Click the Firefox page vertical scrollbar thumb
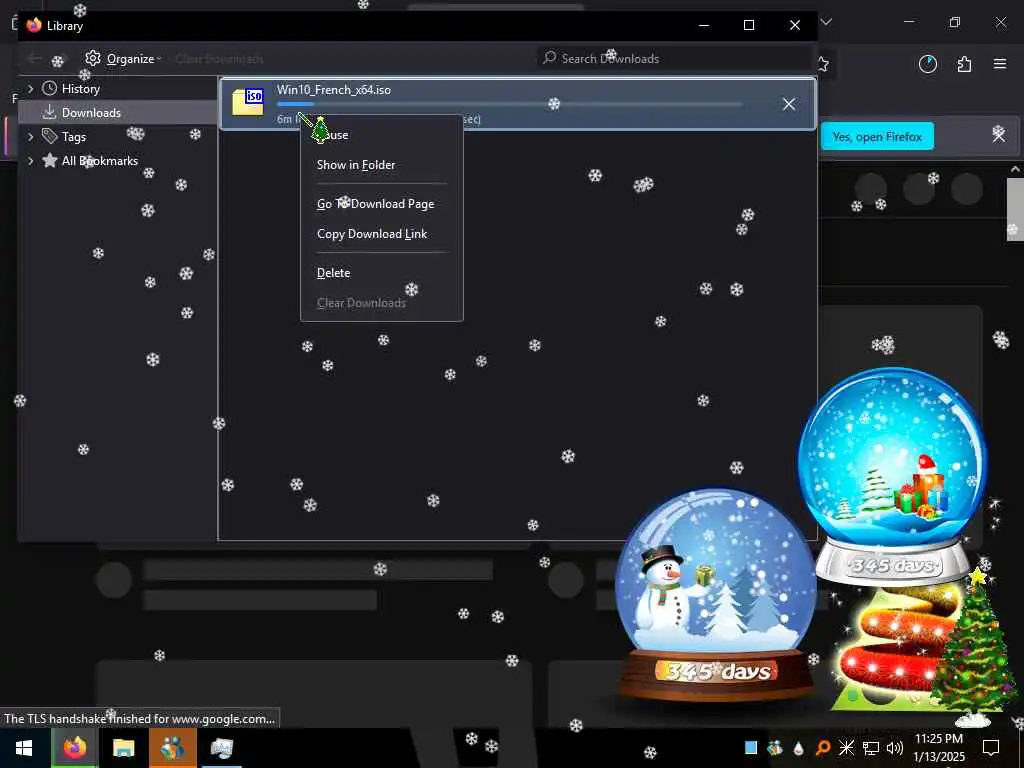1024x768 pixels. 1014,209
